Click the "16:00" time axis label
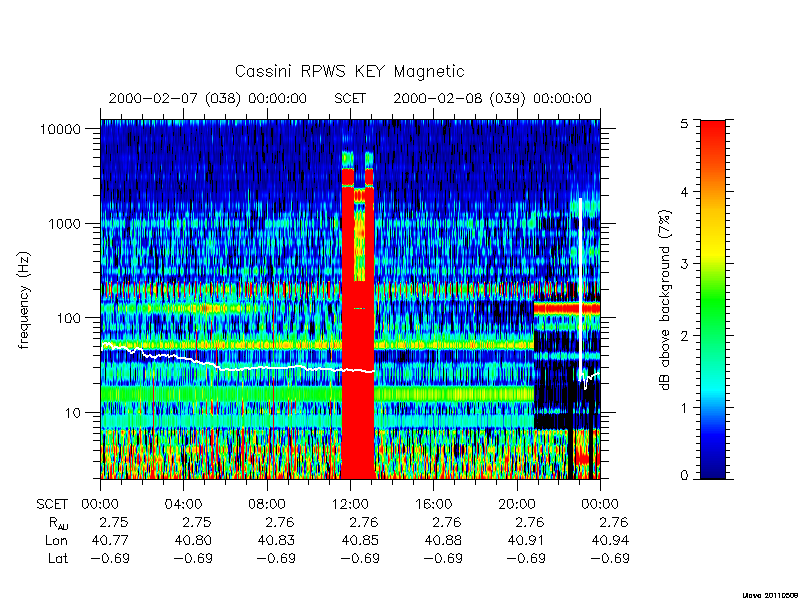Image resolution: width=800 pixels, height=600 pixels. [433, 504]
